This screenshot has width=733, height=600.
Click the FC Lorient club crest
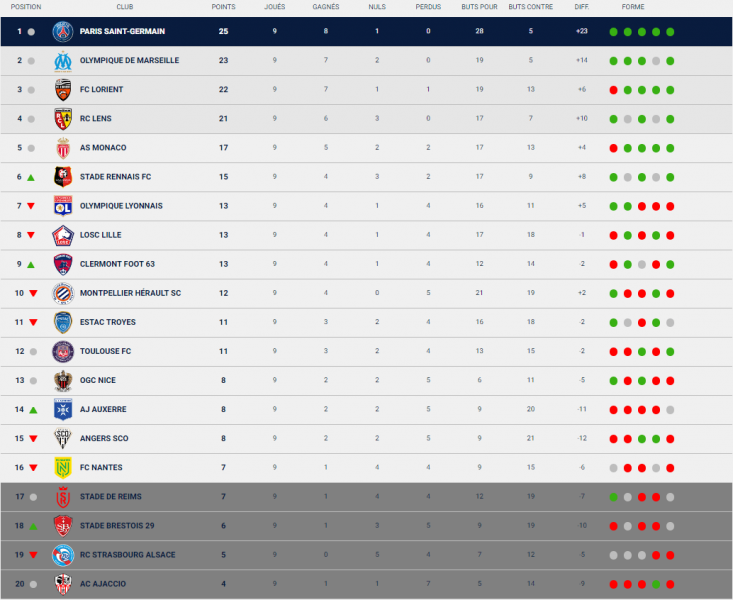pos(64,89)
